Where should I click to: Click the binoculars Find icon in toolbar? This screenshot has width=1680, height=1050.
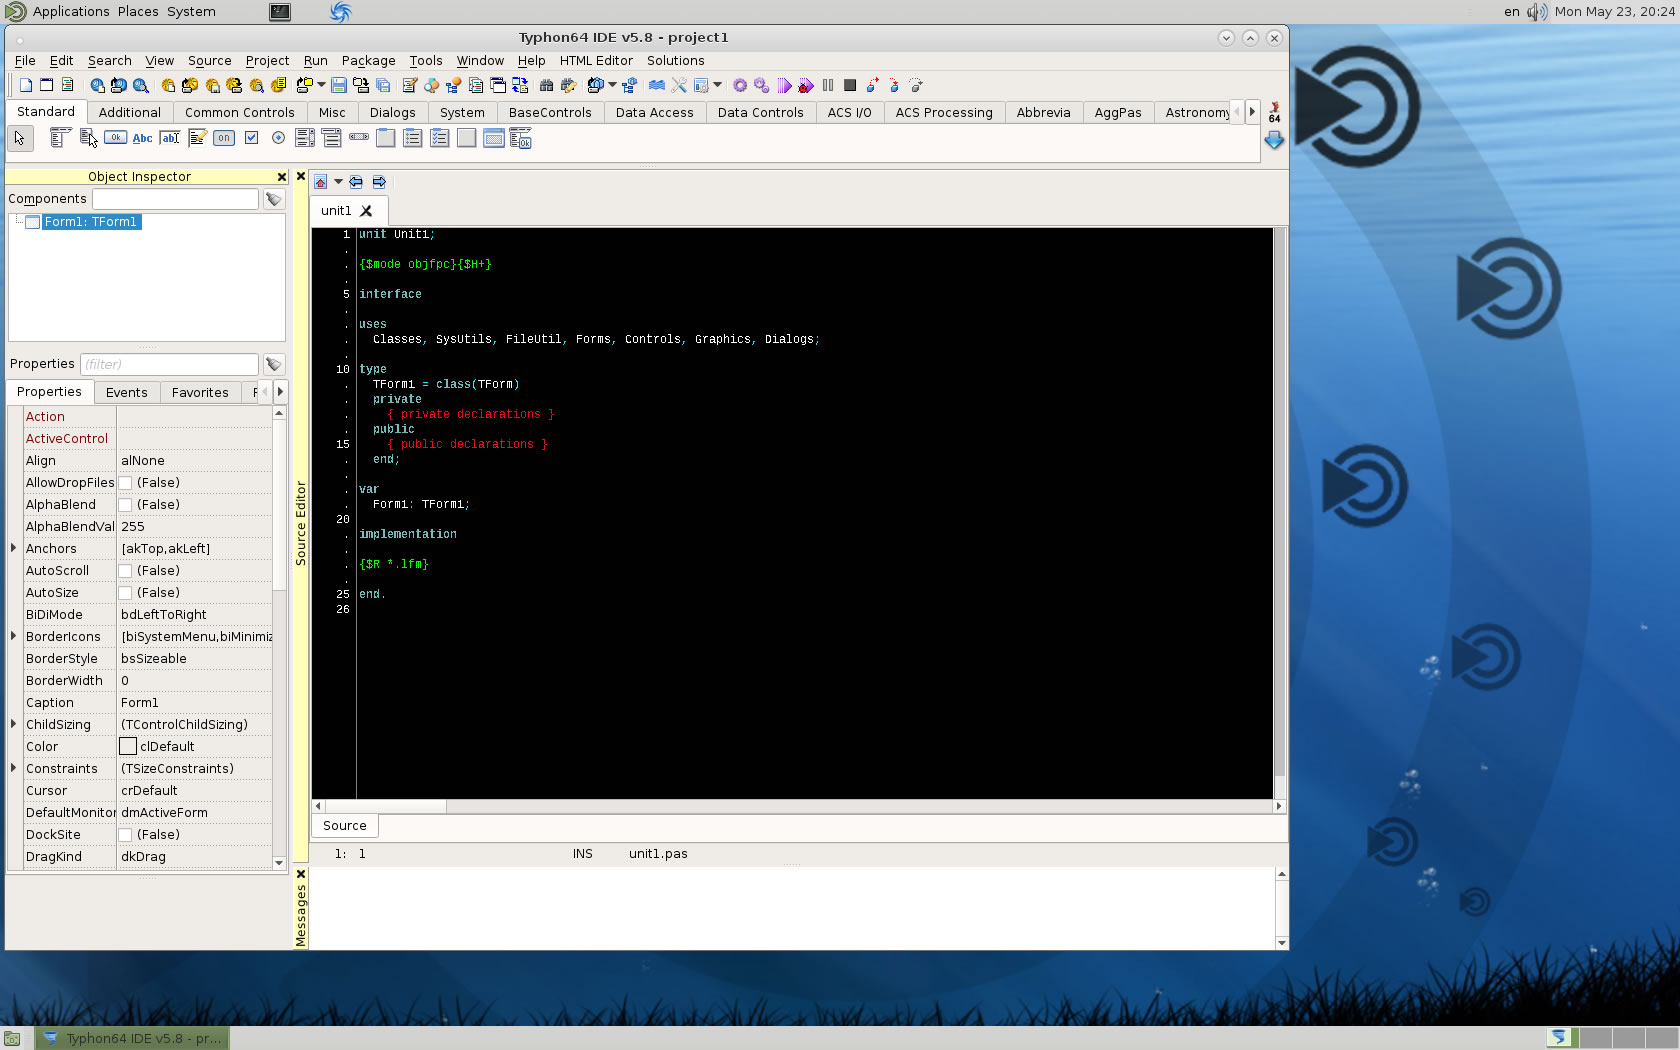click(546, 85)
